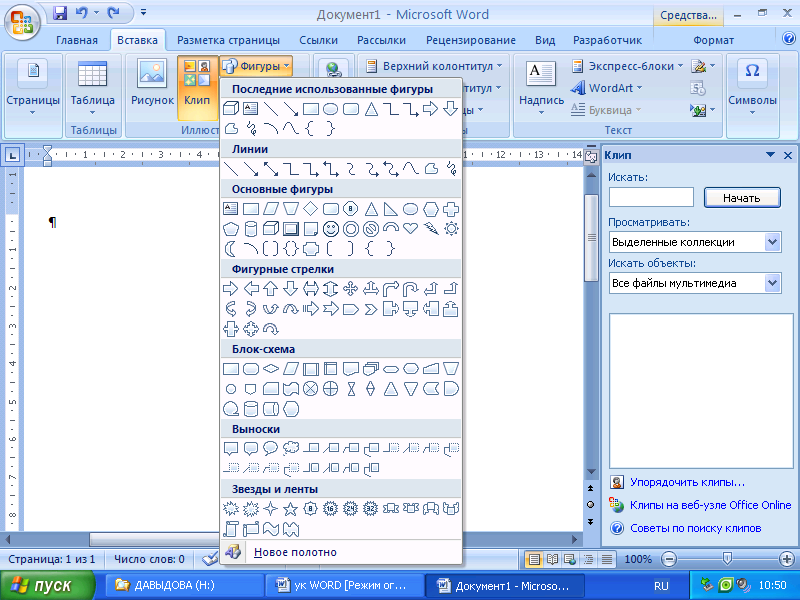Screen dimensions: 800x600
Task: Switch to Print Layout view in status bar
Action: coord(535,559)
